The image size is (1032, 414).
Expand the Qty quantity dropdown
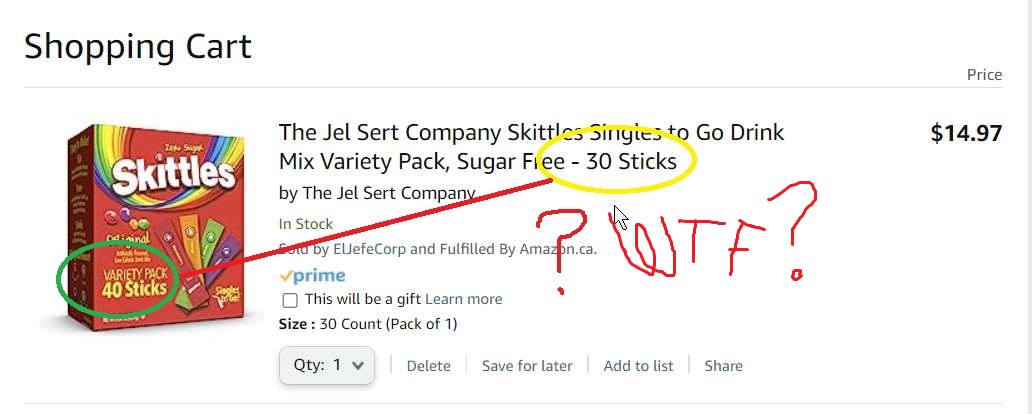pos(327,365)
